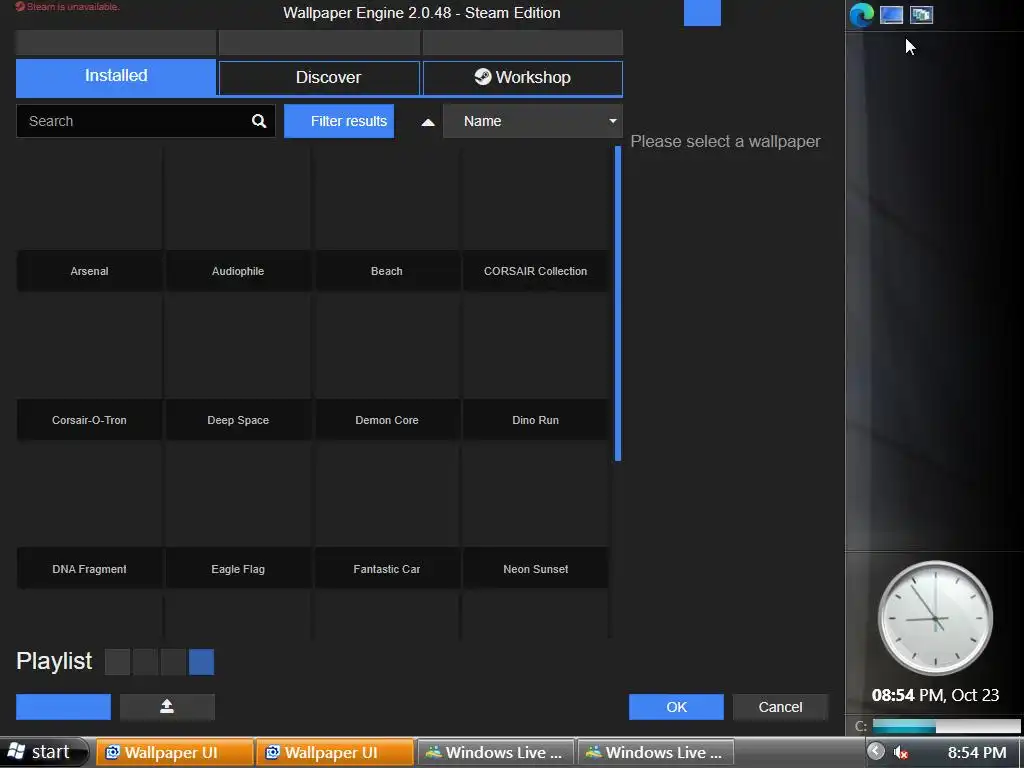Image resolution: width=1024 pixels, height=768 pixels.
Task: Click the 08:54 PM, Oct 23 date text
Action: pyautogui.click(x=935, y=695)
